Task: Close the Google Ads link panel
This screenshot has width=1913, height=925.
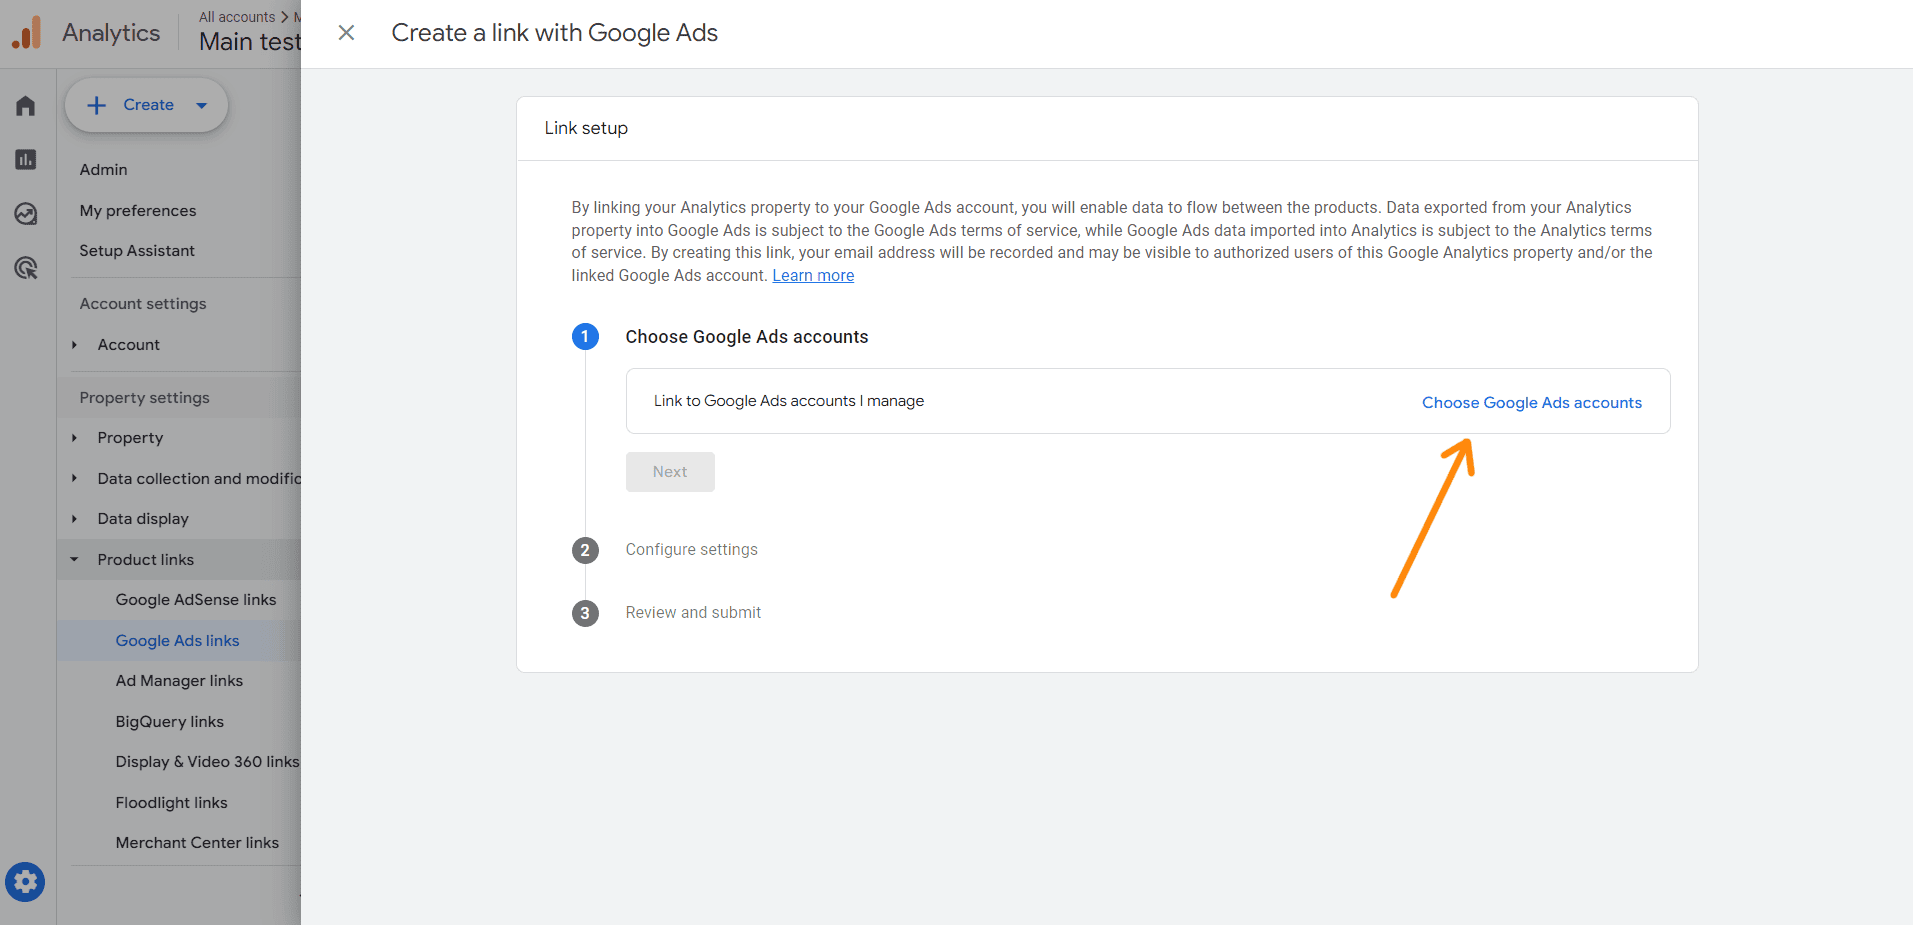Action: pyautogui.click(x=346, y=33)
